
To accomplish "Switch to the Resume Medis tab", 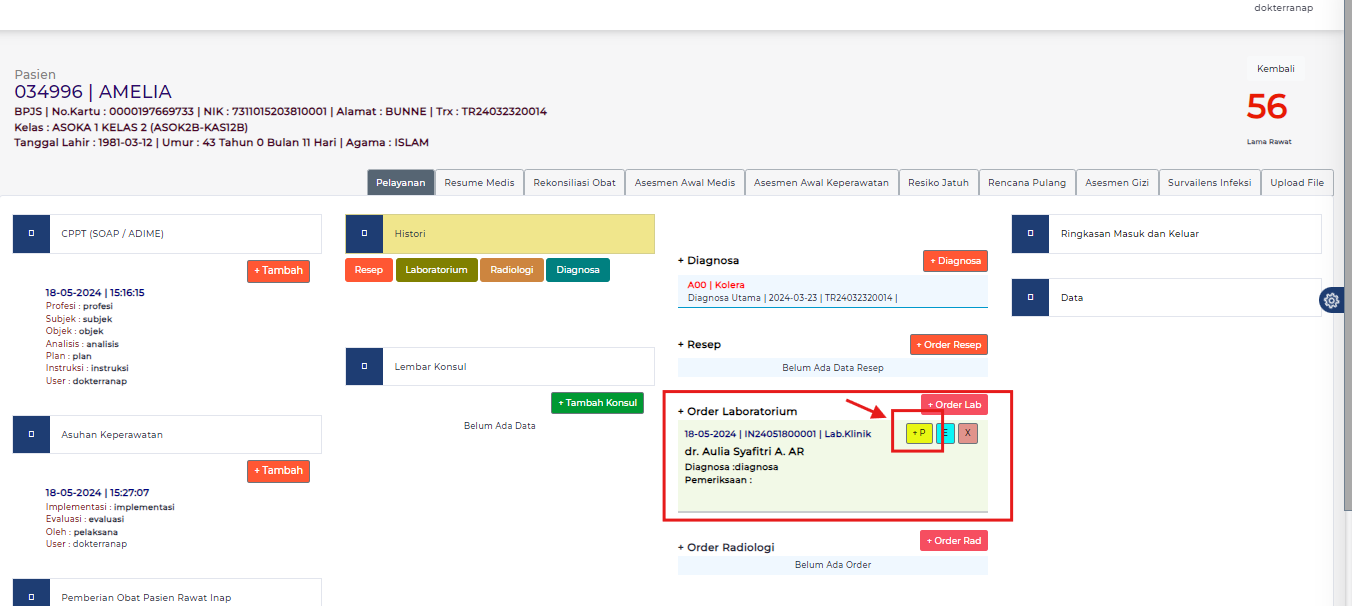I will click(x=479, y=183).
